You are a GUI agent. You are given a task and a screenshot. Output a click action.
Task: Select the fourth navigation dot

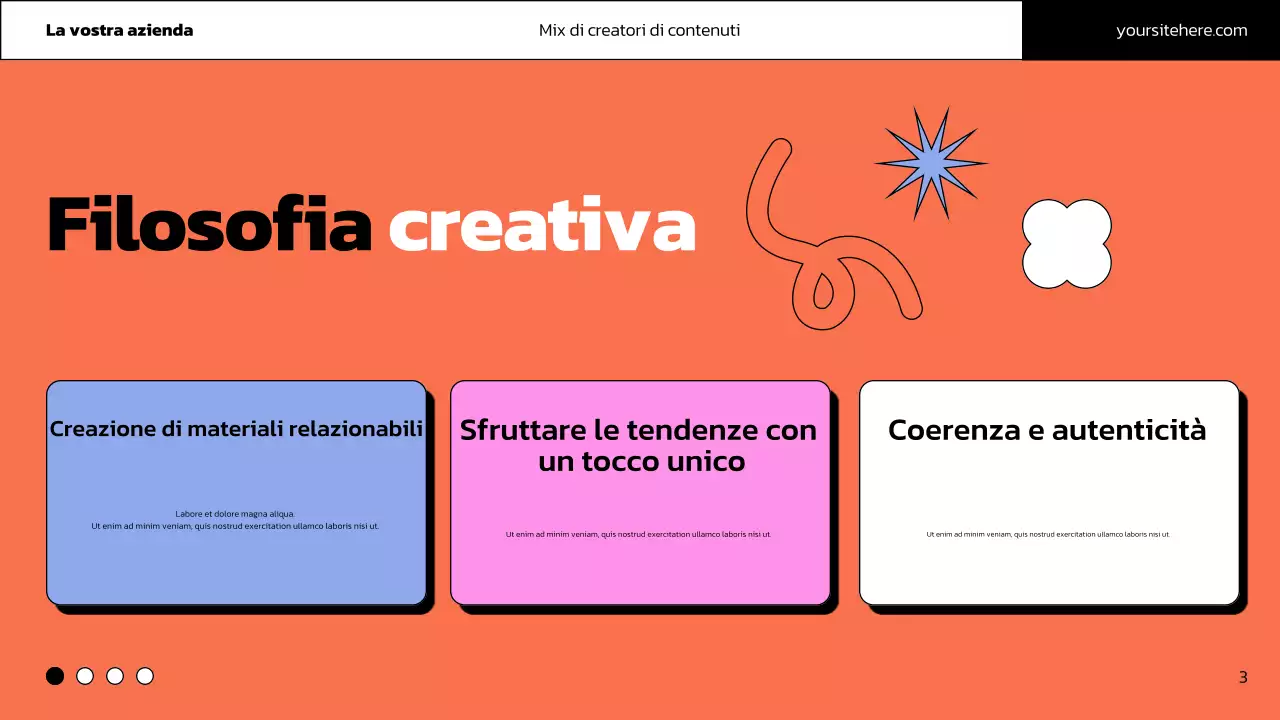(146, 676)
